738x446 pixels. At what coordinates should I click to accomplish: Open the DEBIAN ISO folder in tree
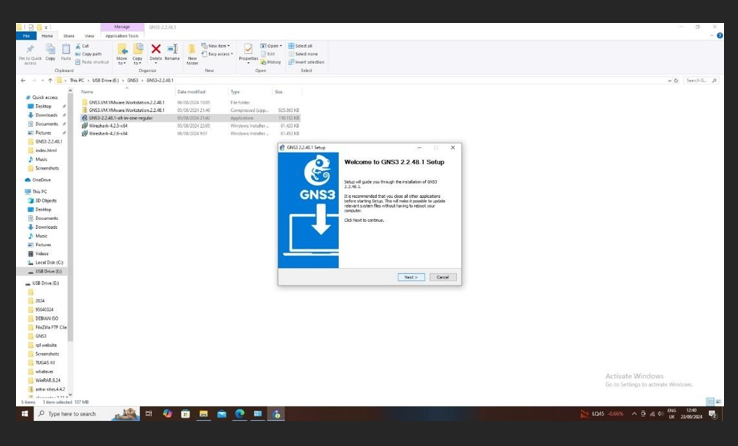[x=46, y=319]
